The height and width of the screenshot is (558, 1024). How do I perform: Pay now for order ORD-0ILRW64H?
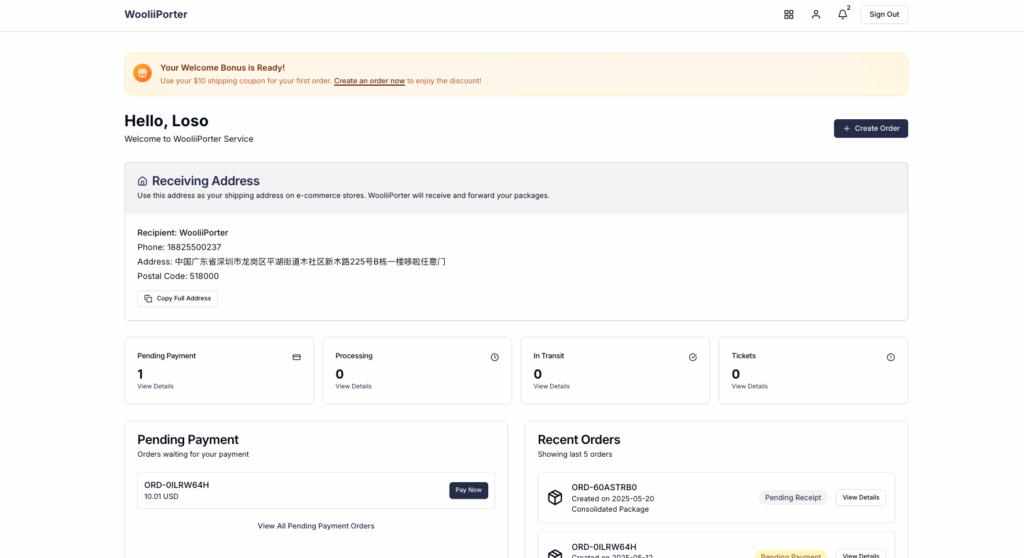point(468,490)
